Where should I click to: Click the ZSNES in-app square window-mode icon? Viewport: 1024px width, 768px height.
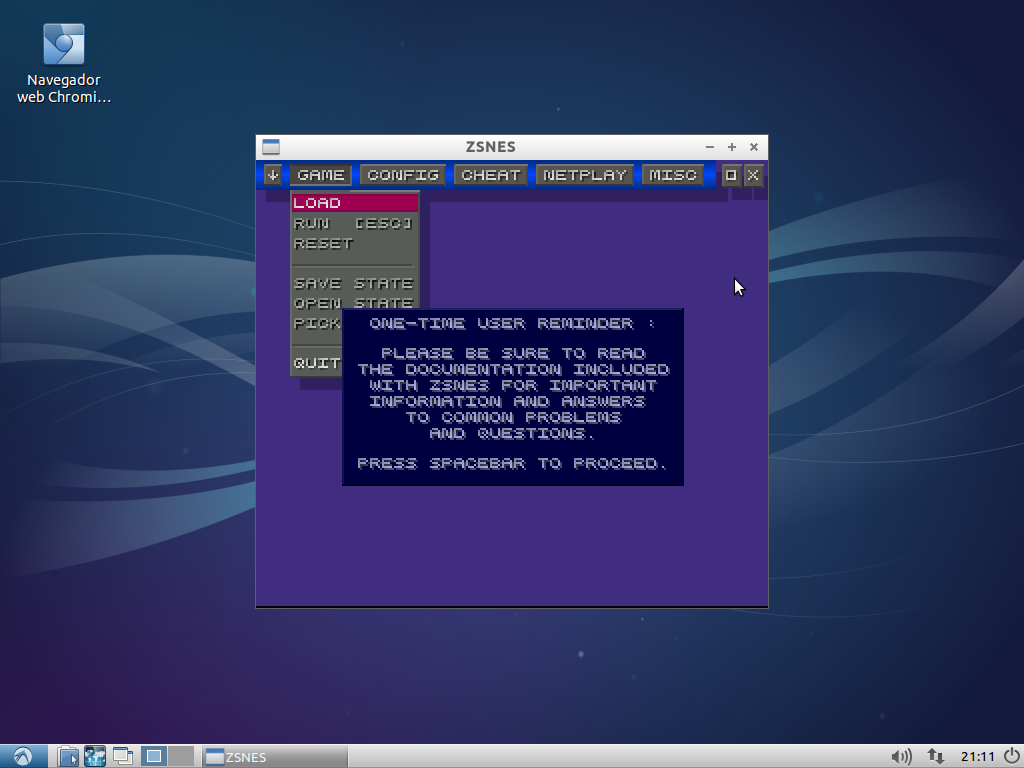coord(731,175)
